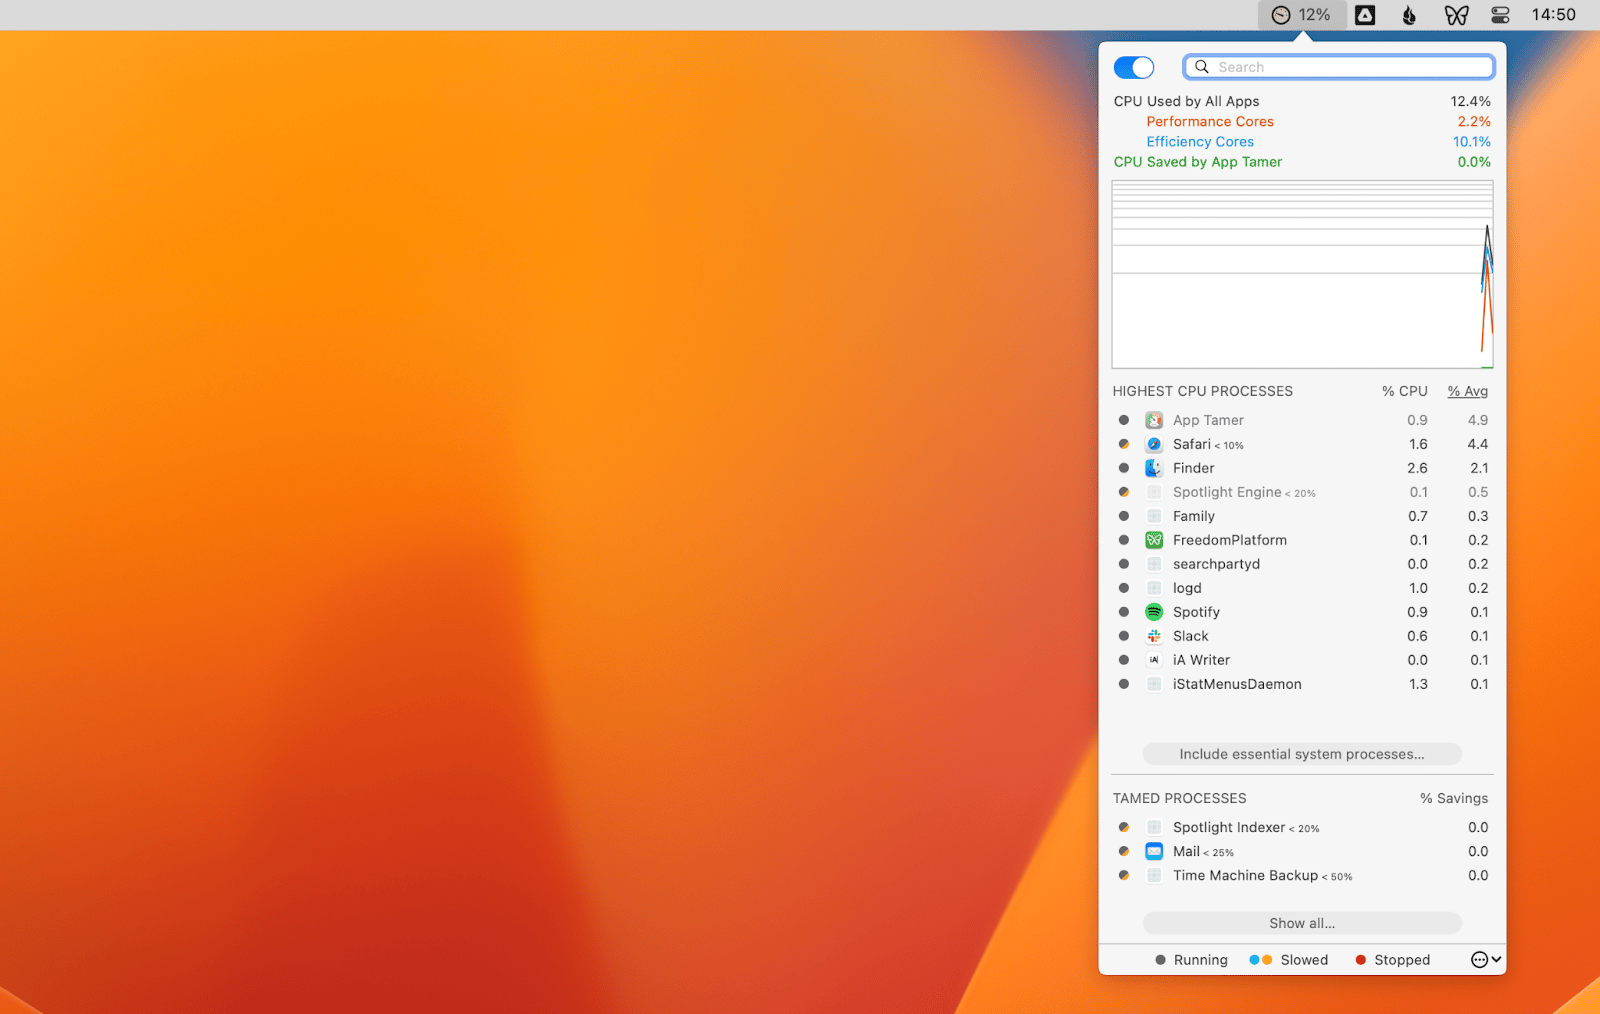1600x1014 pixels.
Task: Click status dot for Time Machine Backup
Action: 1124,875
